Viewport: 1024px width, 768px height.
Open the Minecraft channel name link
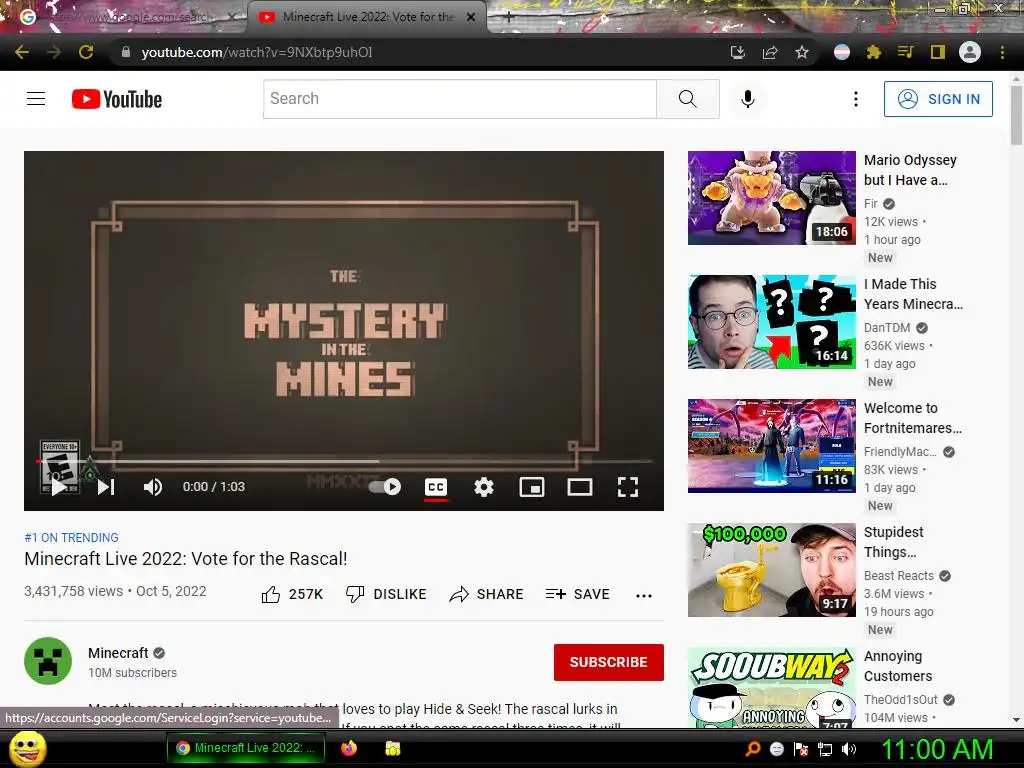(118, 653)
